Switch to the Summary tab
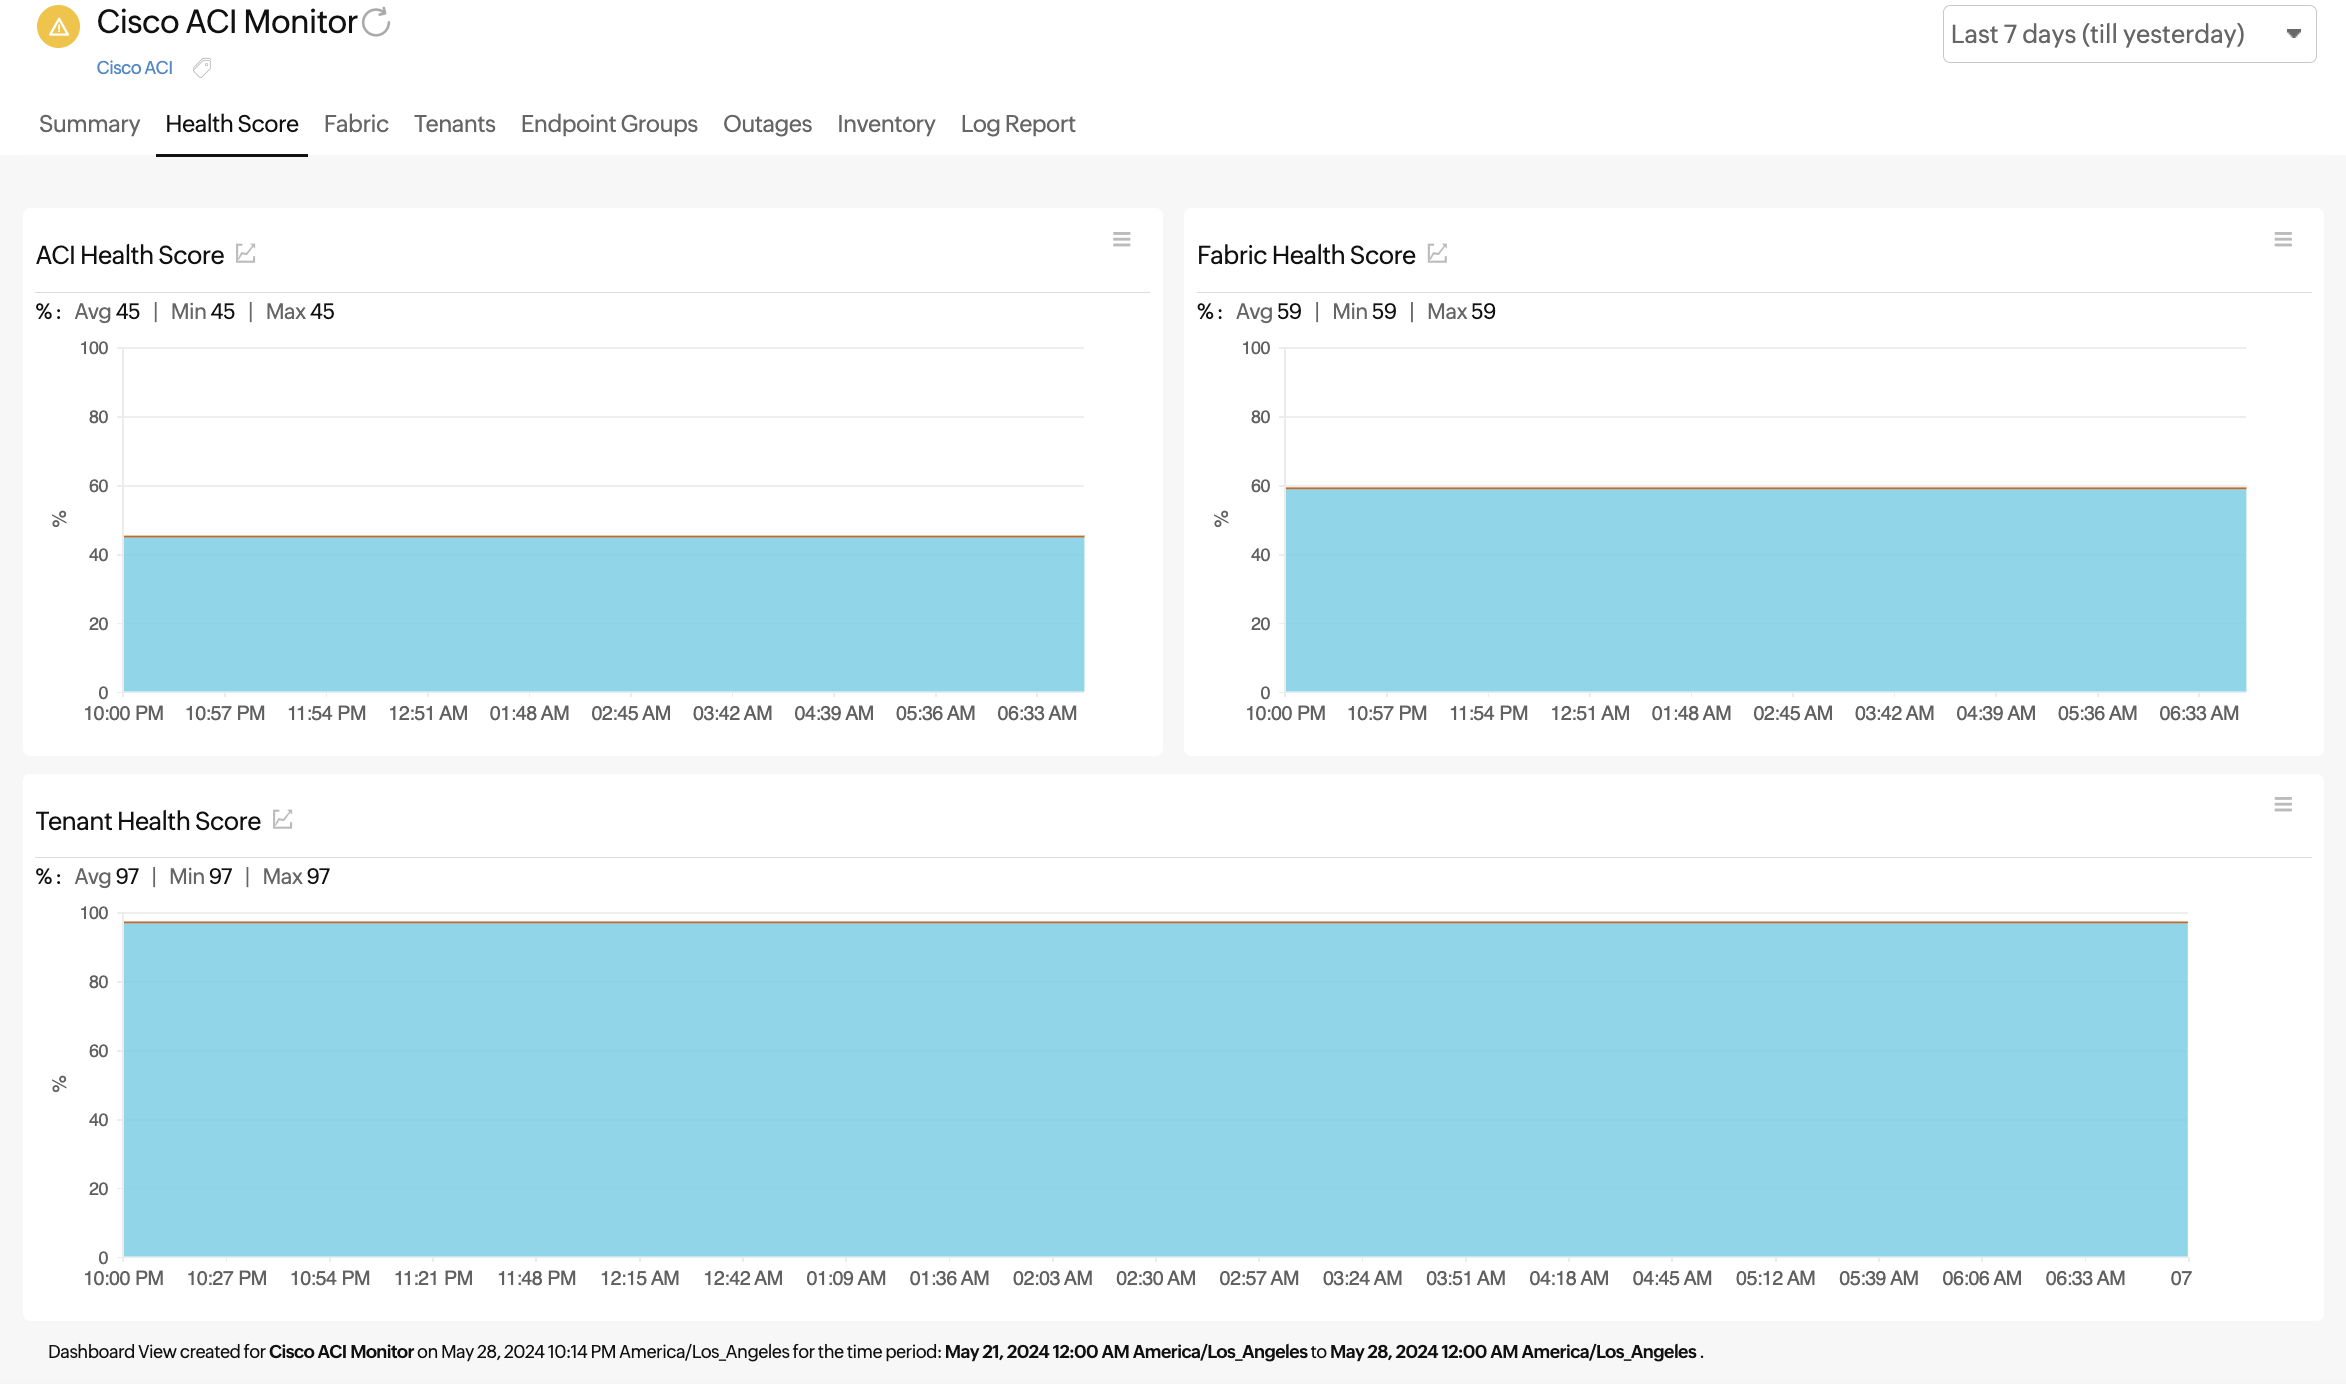The height and width of the screenshot is (1384, 2346). point(89,124)
